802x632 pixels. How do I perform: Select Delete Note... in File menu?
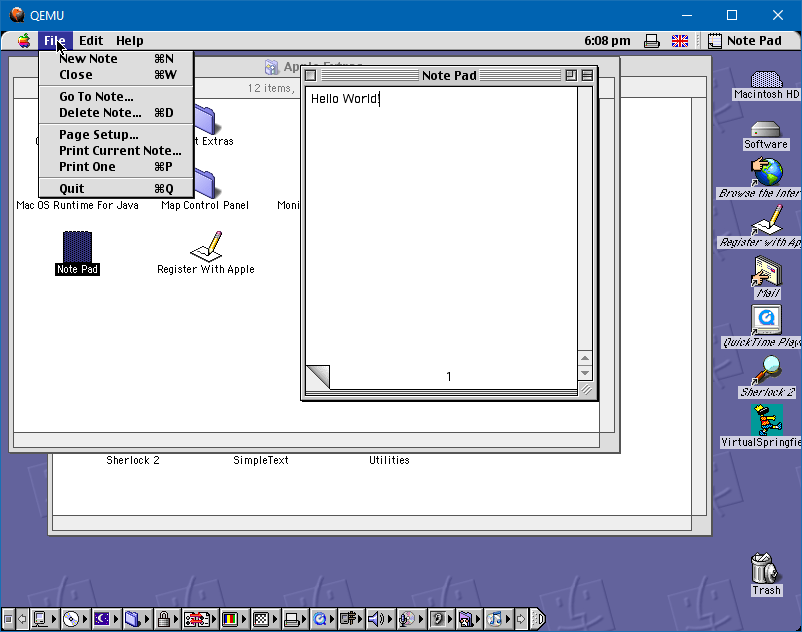(x=100, y=113)
